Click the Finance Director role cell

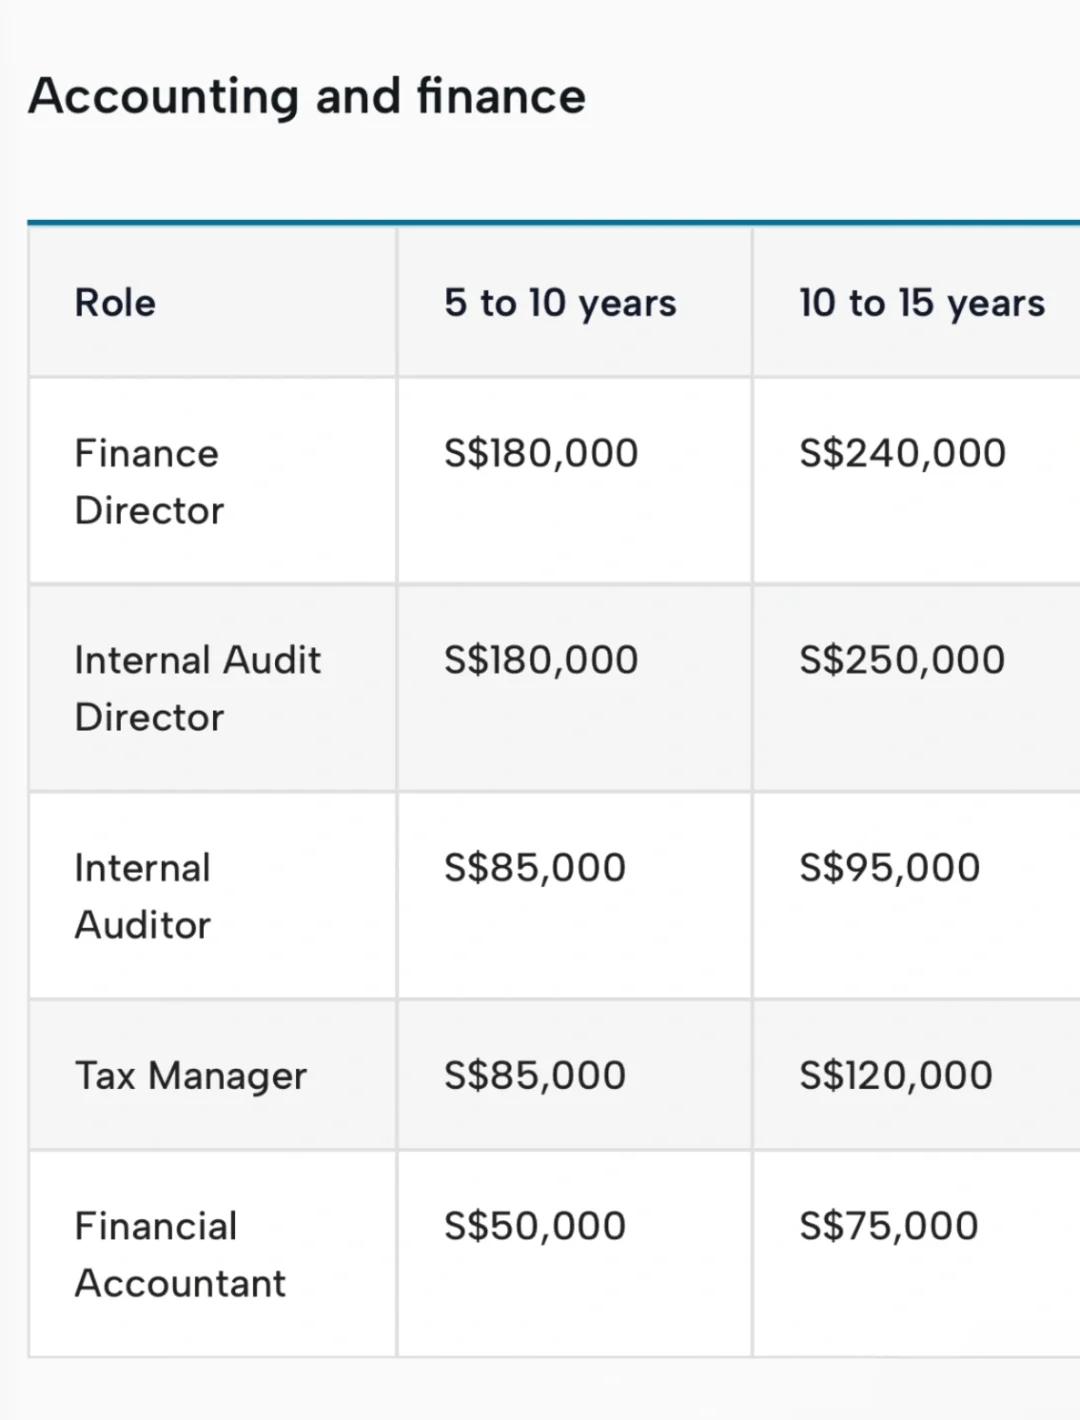[x=149, y=482]
